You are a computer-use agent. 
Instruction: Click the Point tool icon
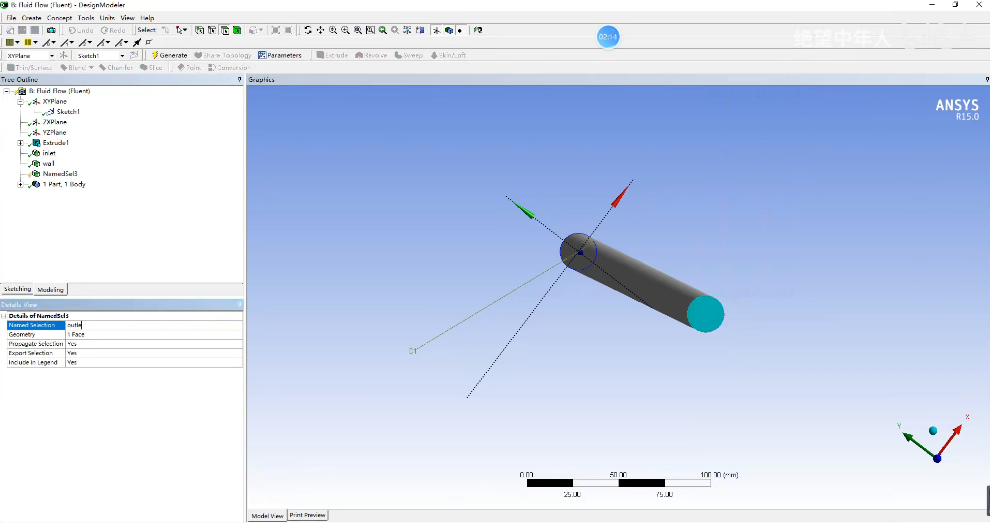click(189, 68)
